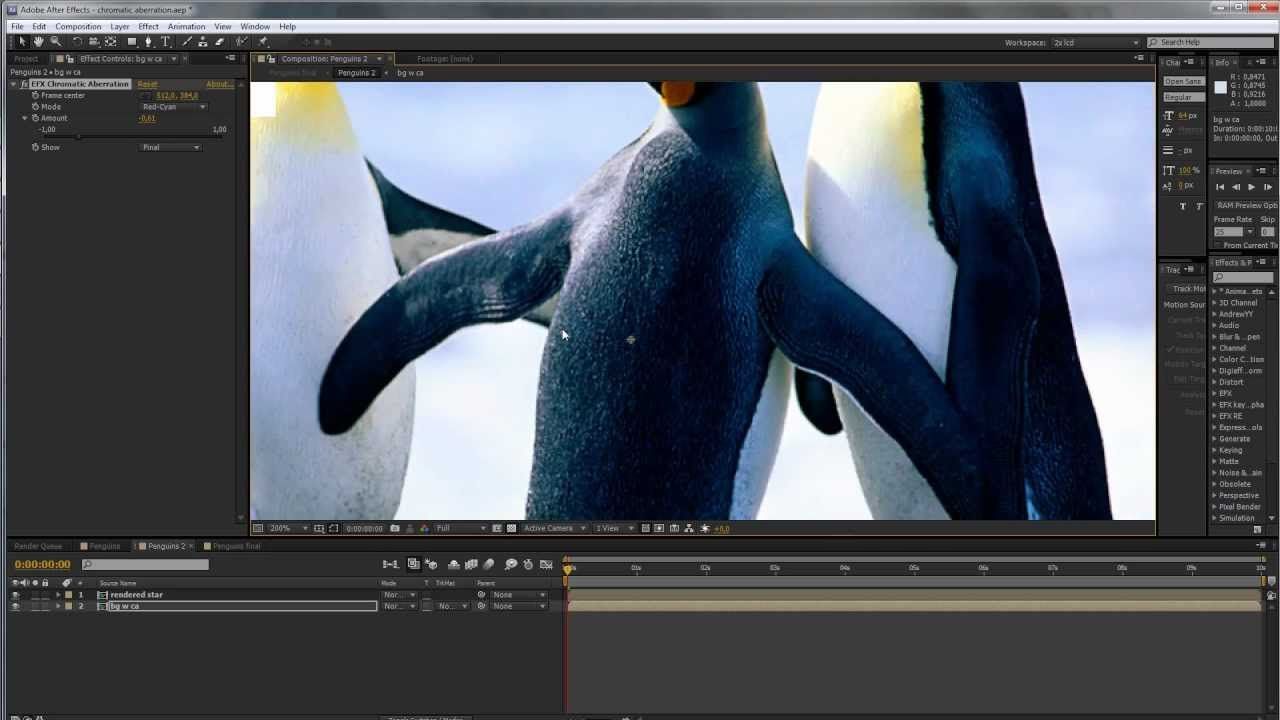Collapse the Amount property triangle
This screenshot has height=720, width=1280.
(x=25, y=118)
